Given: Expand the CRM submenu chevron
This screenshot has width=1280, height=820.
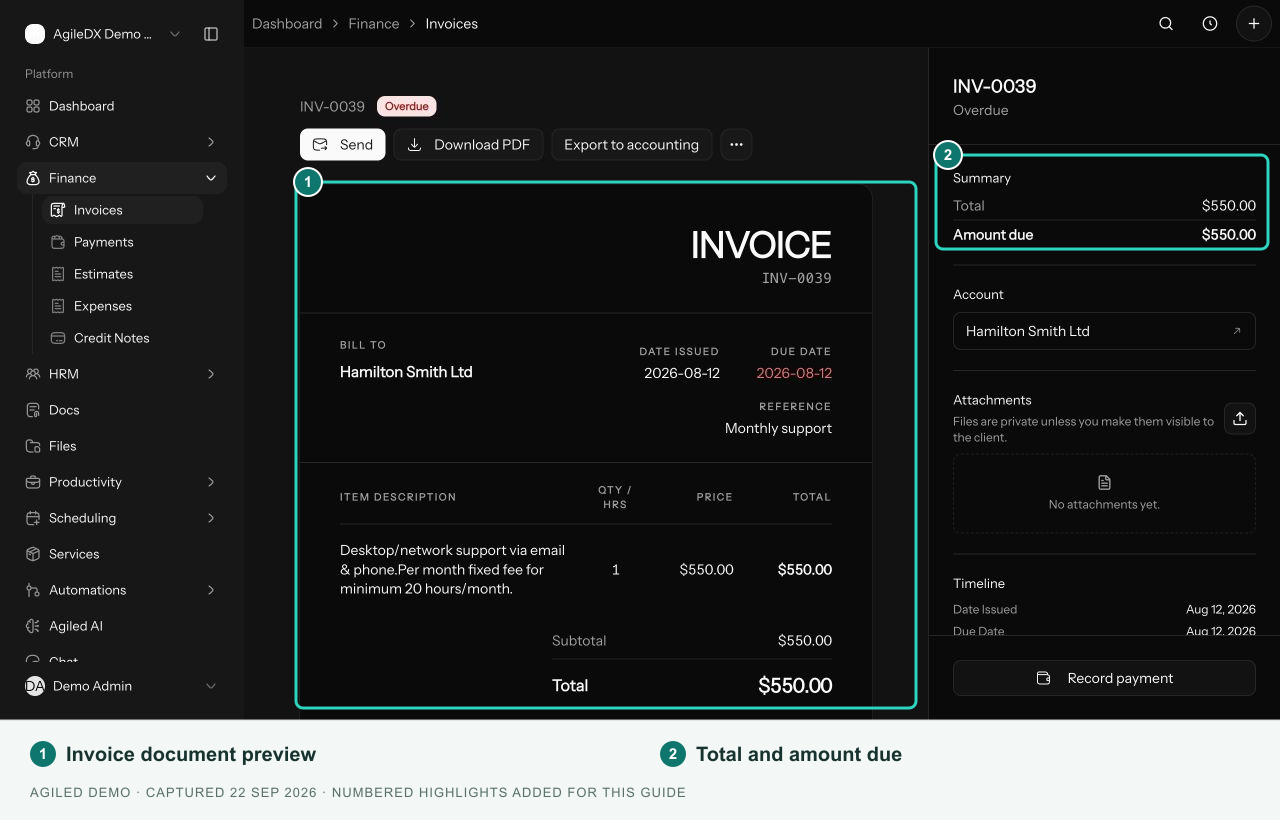Looking at the screenshot, I should click(x=211, y=142).
